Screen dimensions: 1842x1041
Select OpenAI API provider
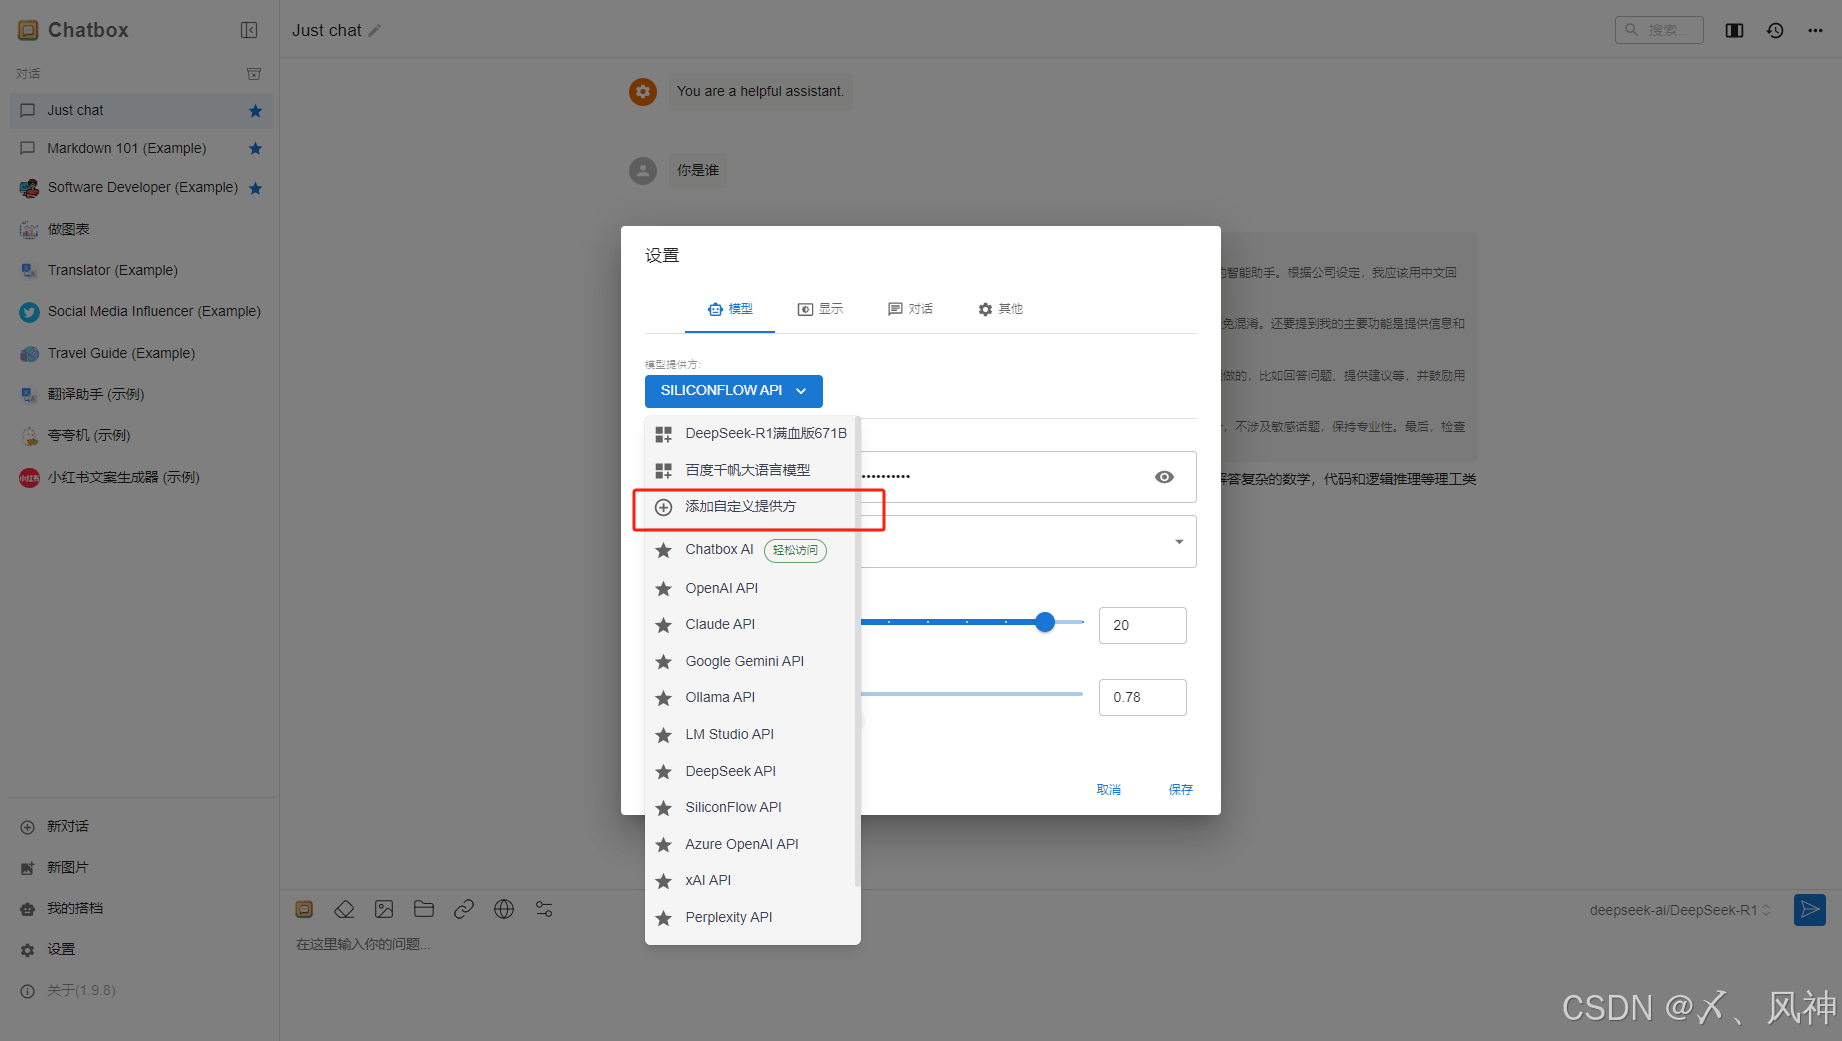pos(752,588)
